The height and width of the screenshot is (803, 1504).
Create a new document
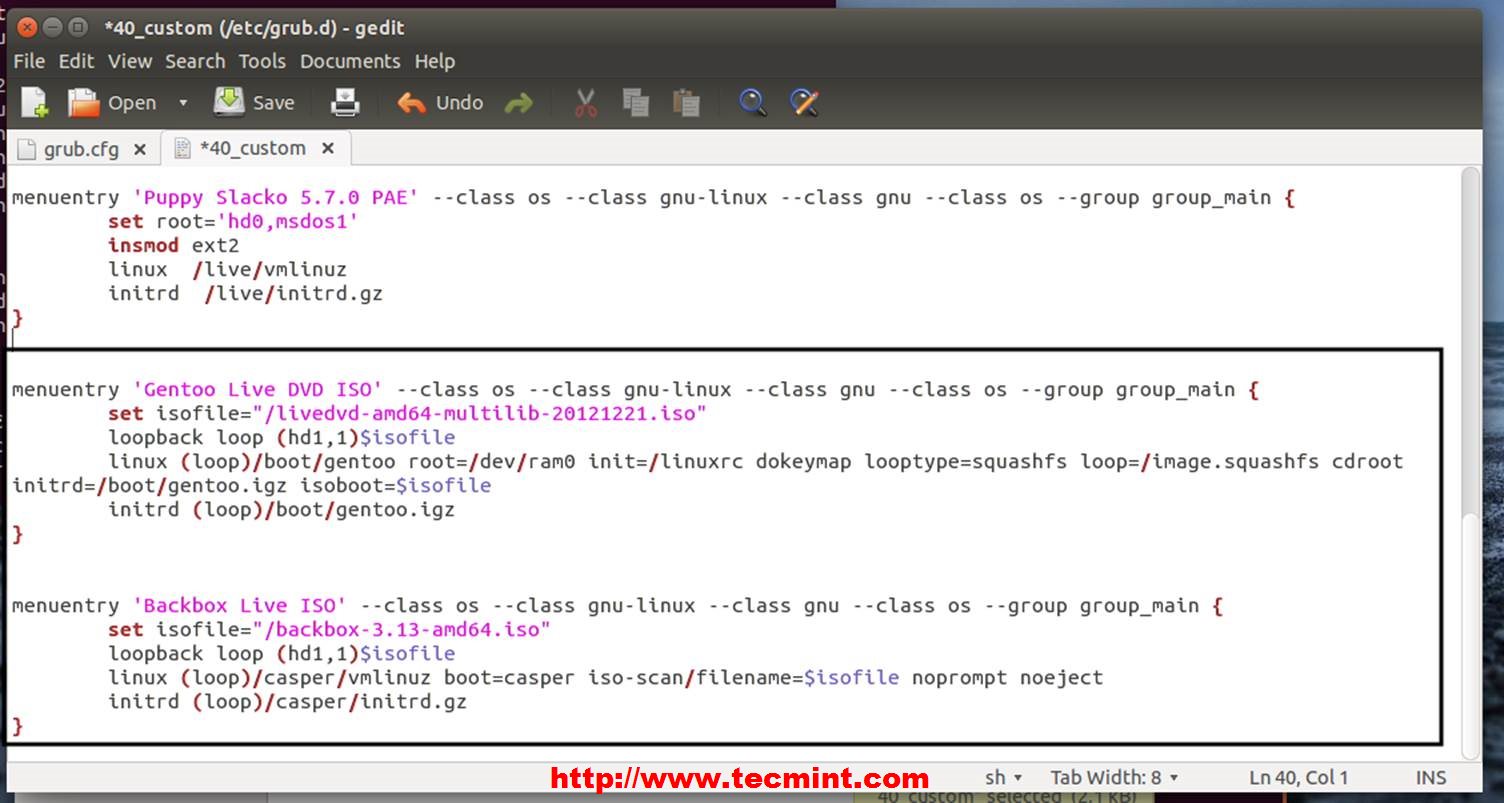click(33, 102)
